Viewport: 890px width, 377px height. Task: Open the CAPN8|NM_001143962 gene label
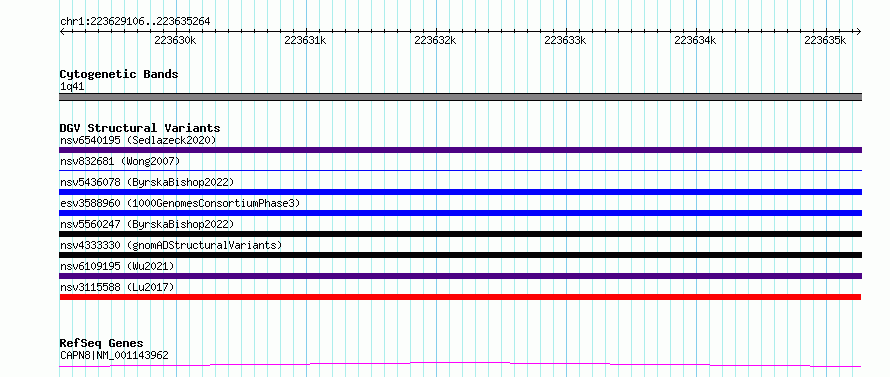[114, 356]
